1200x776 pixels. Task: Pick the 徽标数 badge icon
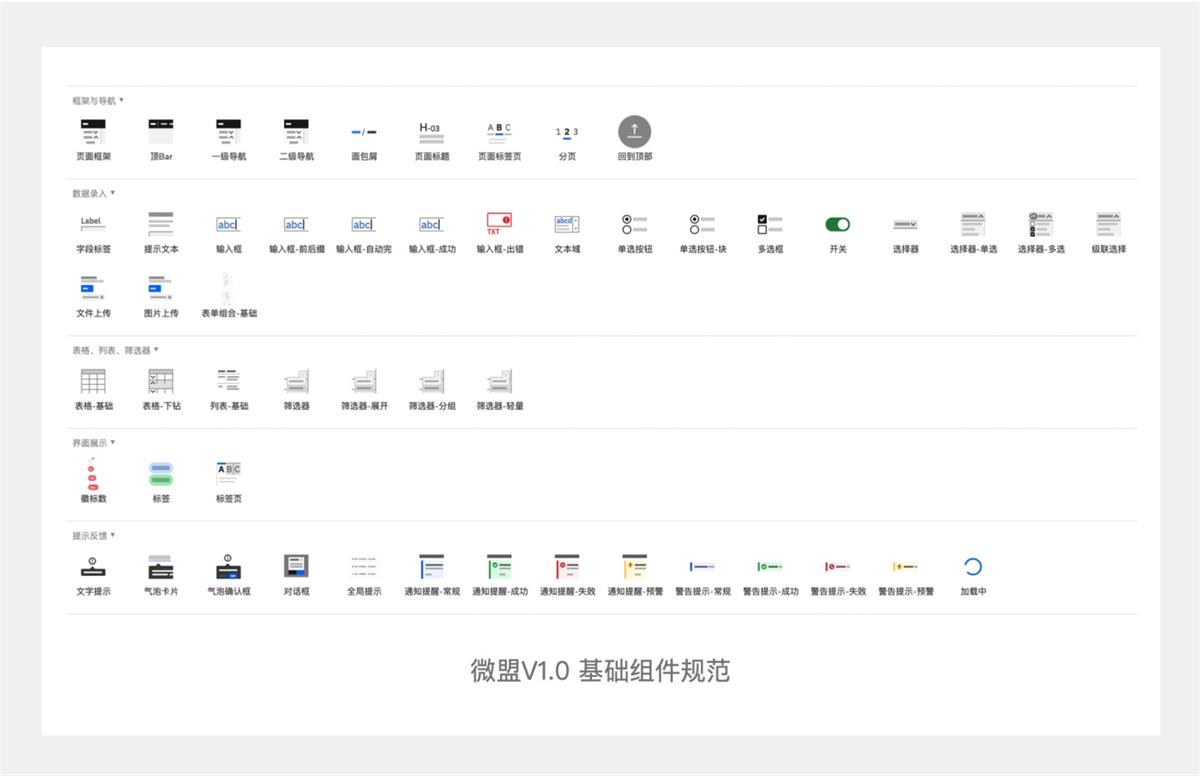click(x=92, y=474)
